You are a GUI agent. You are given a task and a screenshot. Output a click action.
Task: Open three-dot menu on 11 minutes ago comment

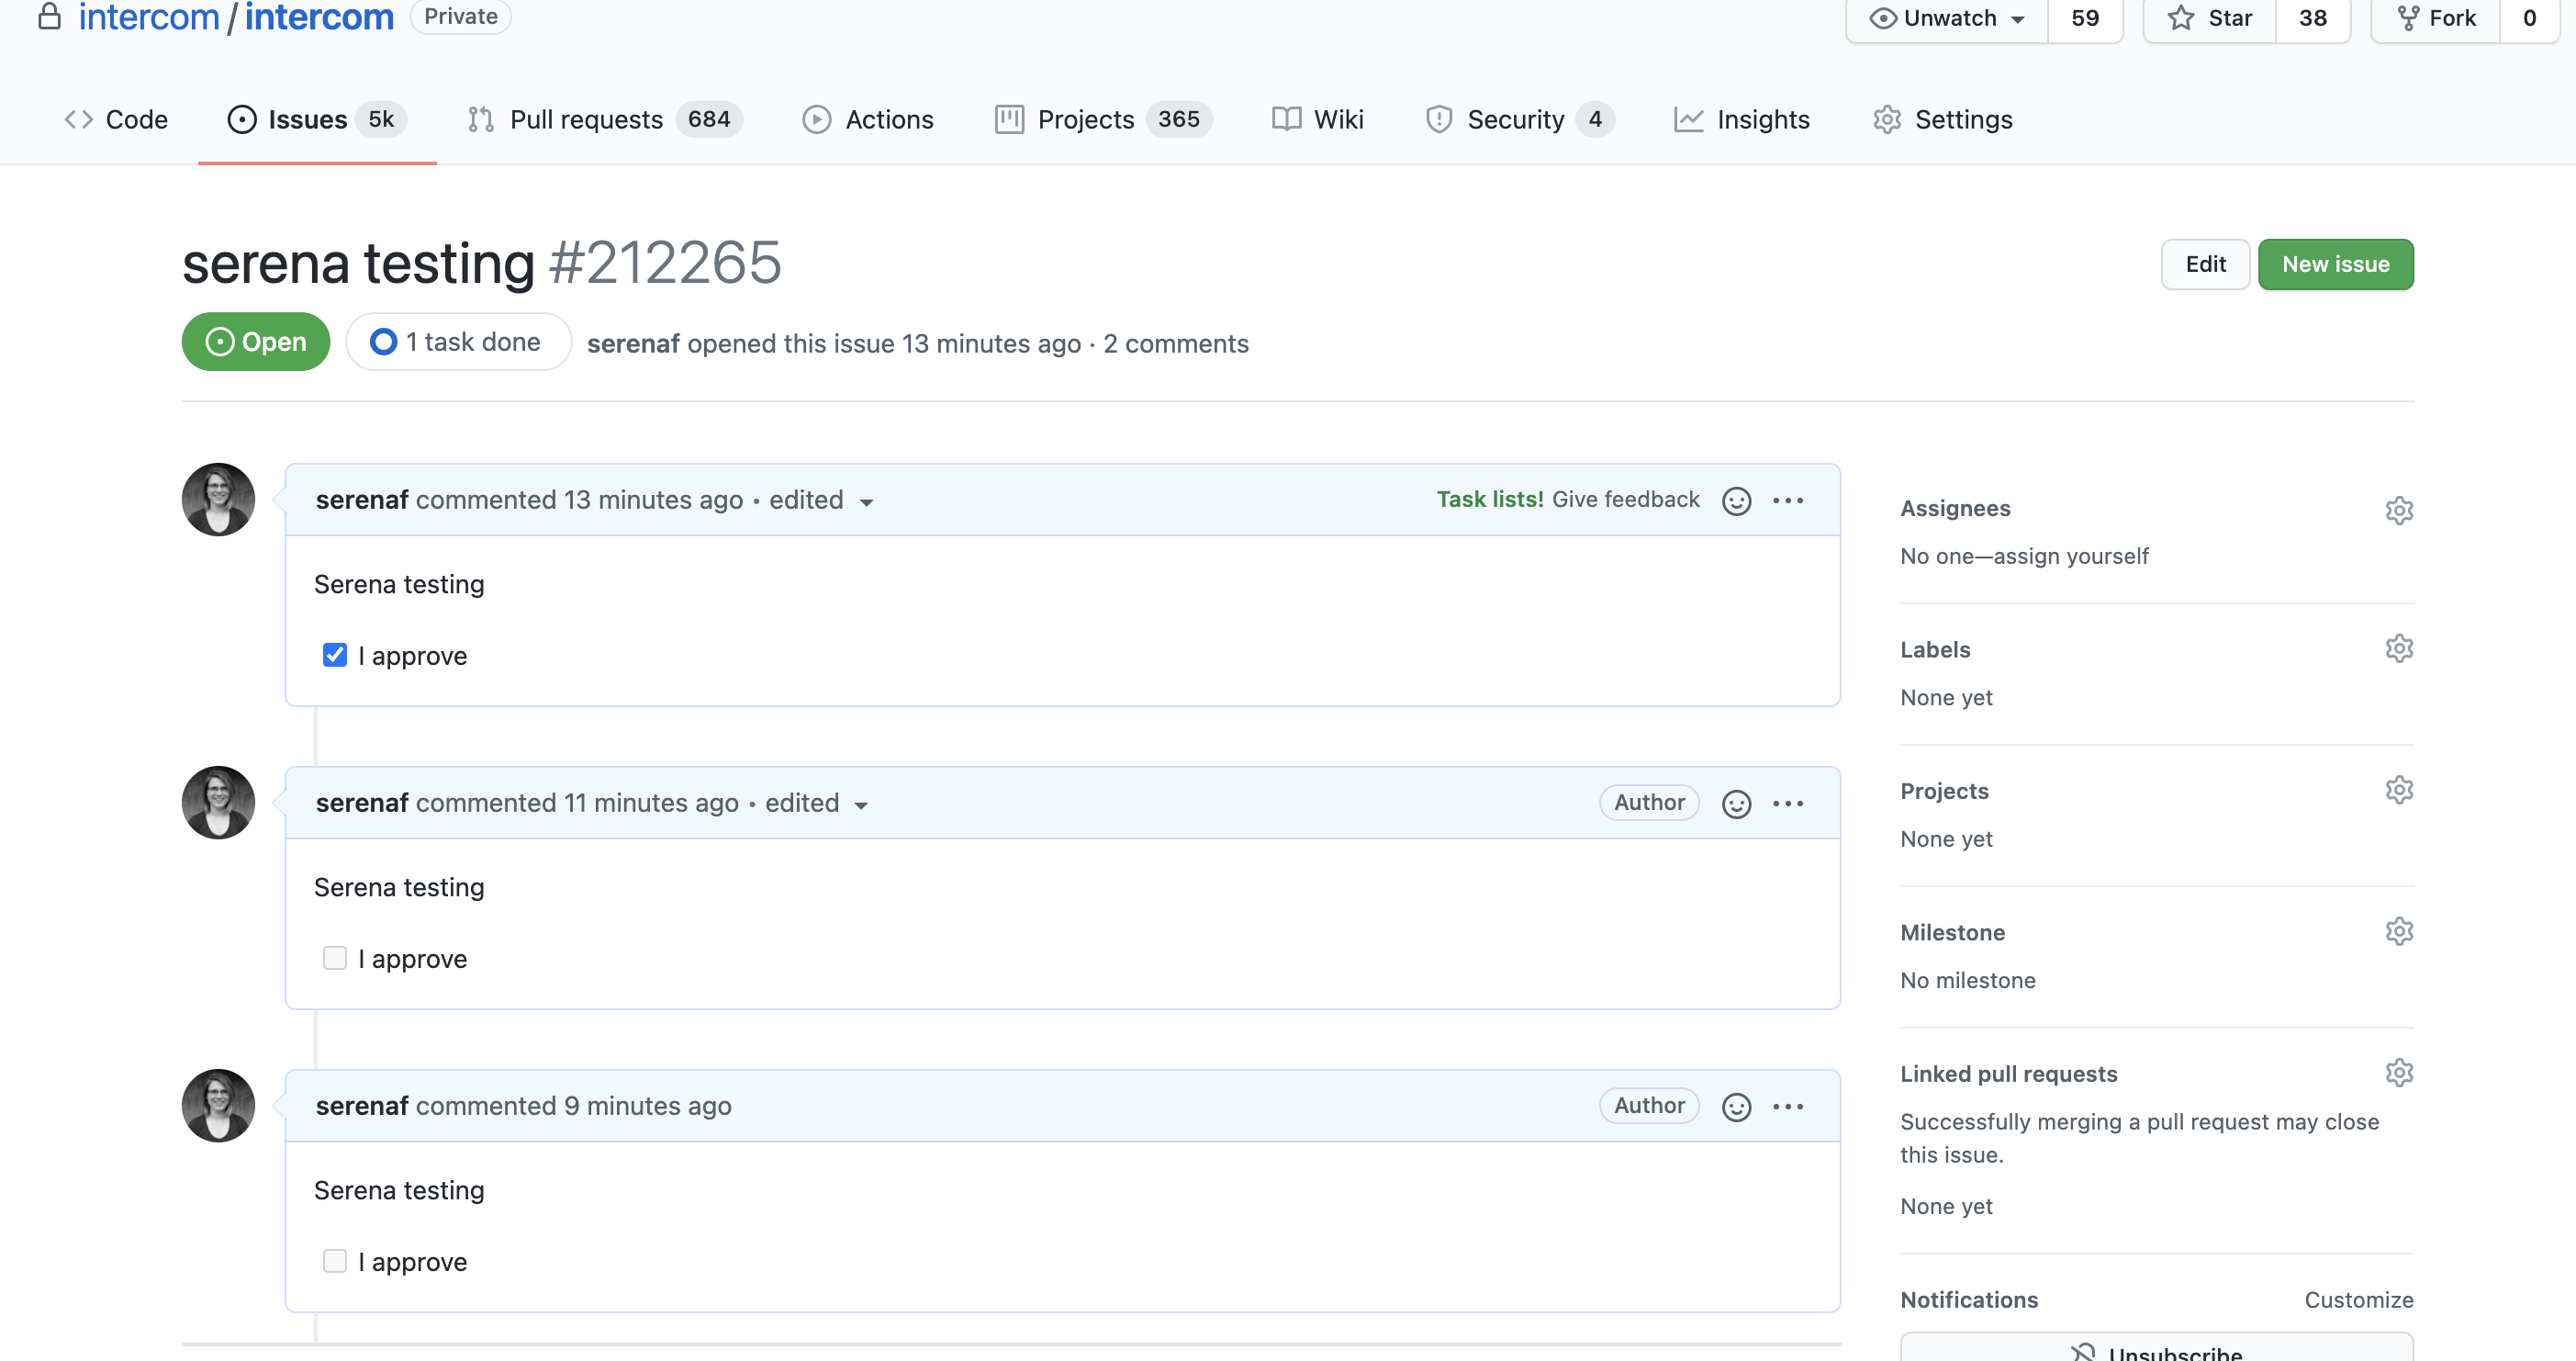tap(1788, 804)
